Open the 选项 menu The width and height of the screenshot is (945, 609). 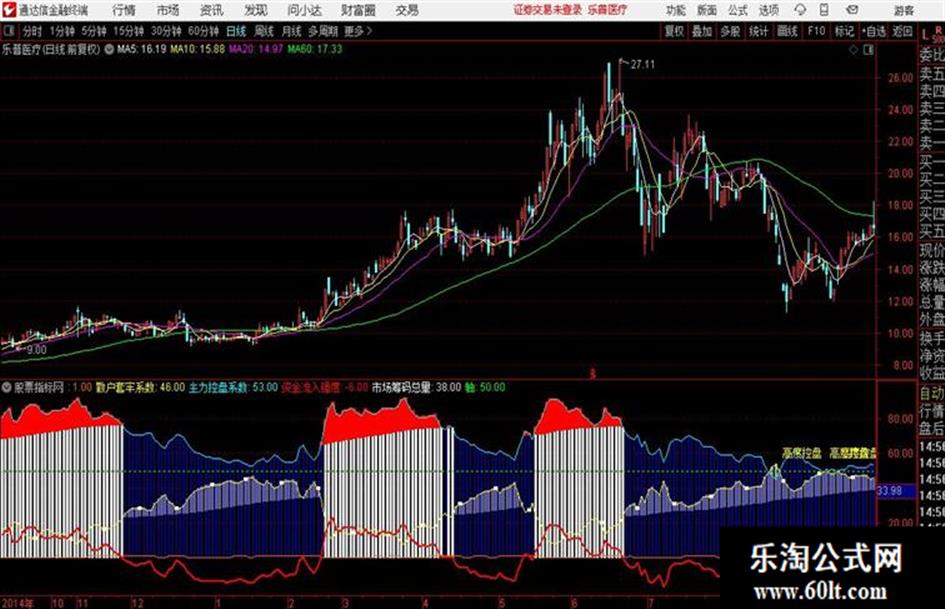(768, 10)
